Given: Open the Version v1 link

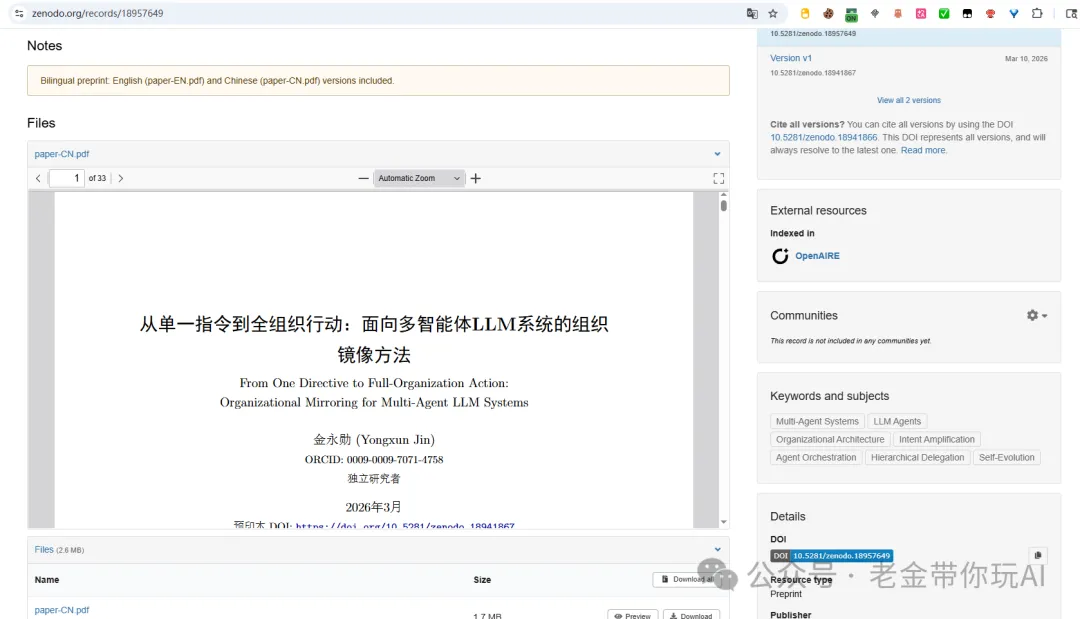Looking at the screenshot, I should coord(791,59).
